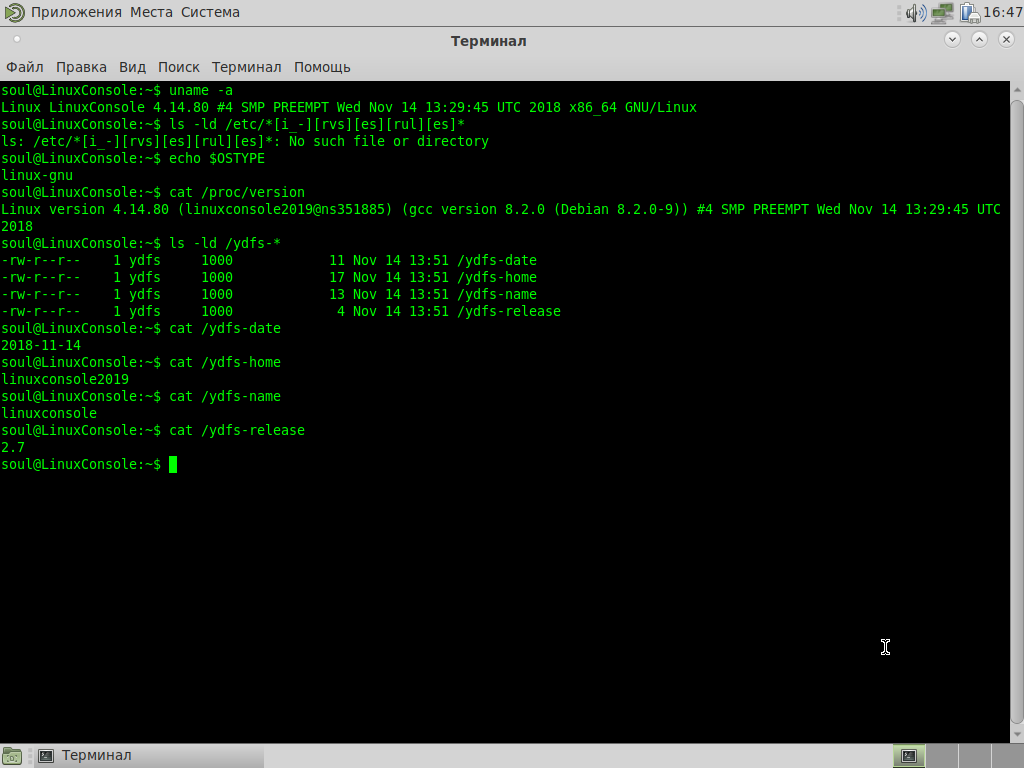Screen dimensions: 1024x768
Task: Open the Система menu
Action: point(210,12)
